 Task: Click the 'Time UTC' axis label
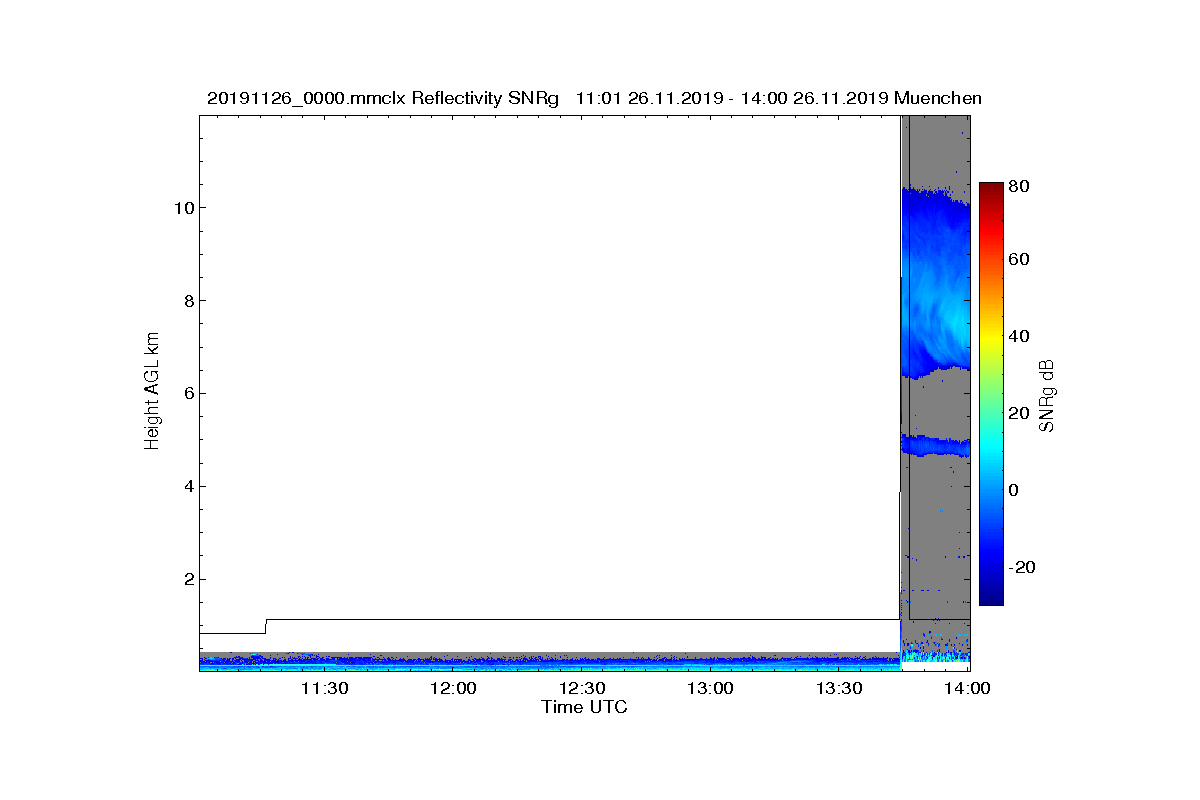pos(585,708)
